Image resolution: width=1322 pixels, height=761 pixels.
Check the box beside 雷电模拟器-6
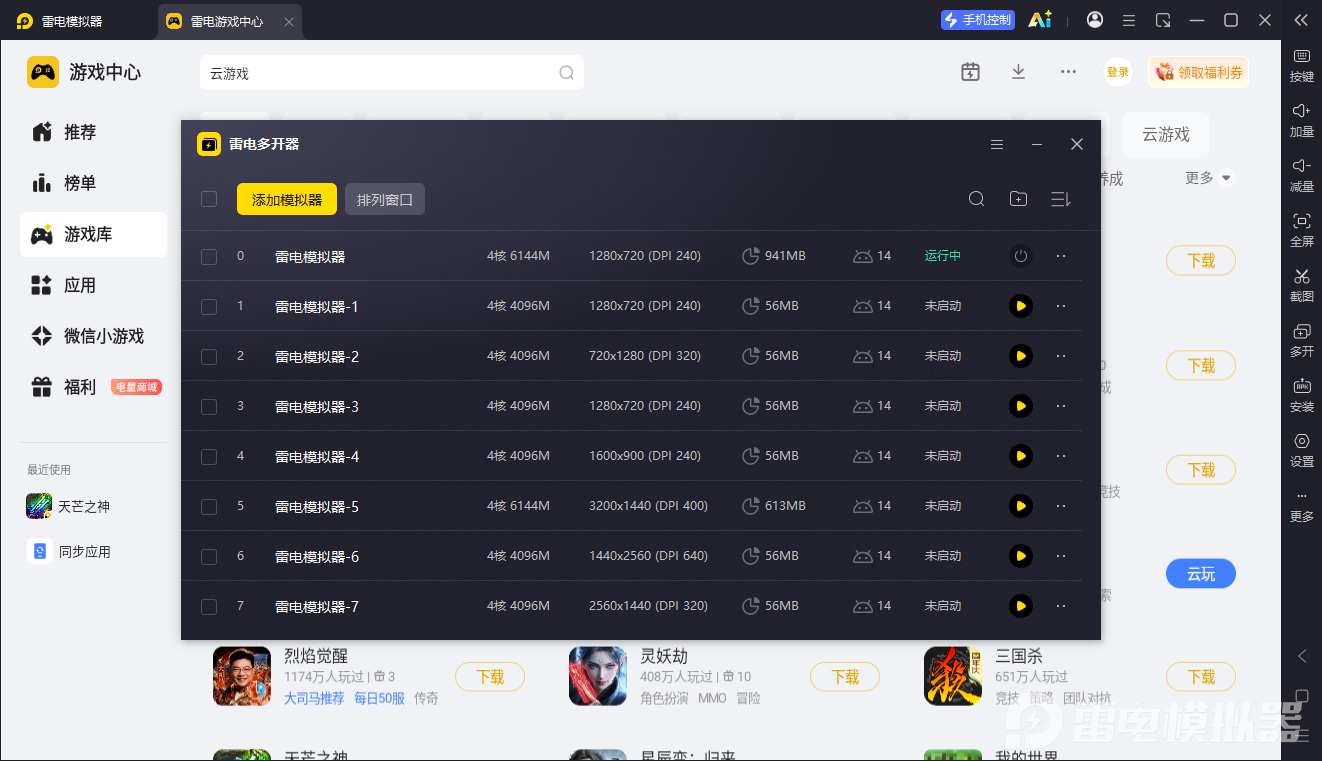[209, 556]
